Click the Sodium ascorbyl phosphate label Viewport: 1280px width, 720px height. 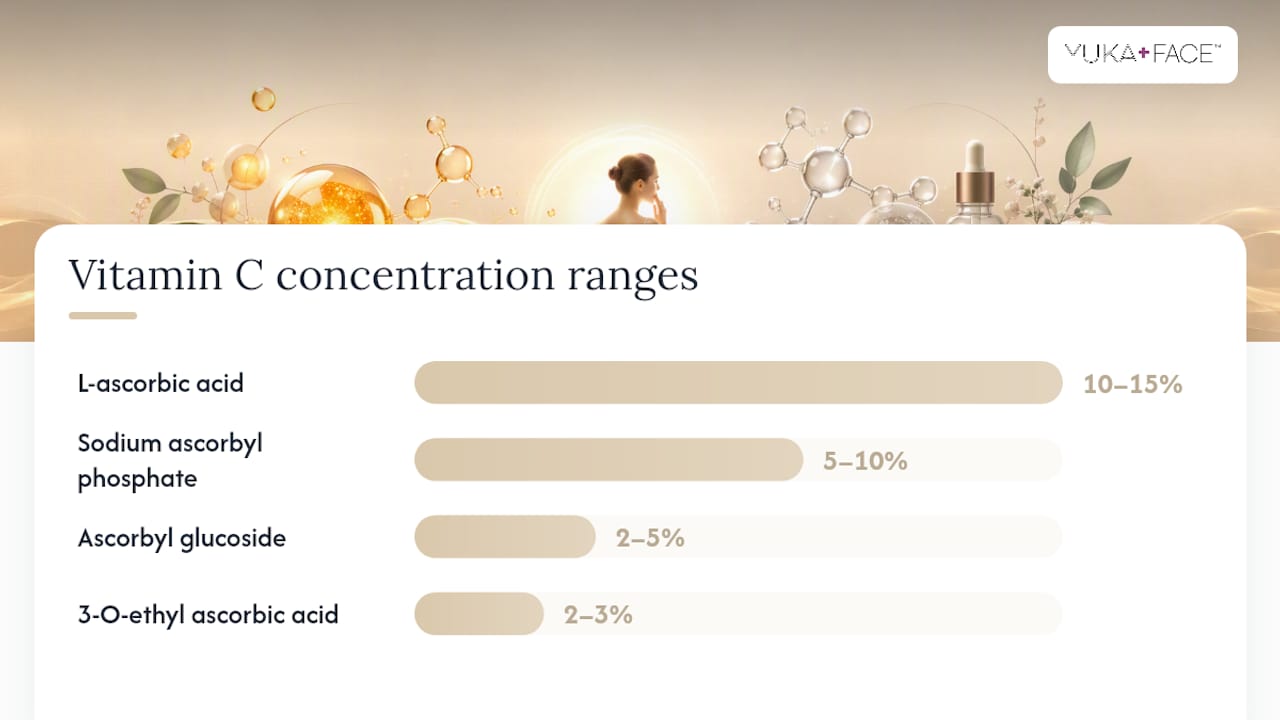(170, 460)
